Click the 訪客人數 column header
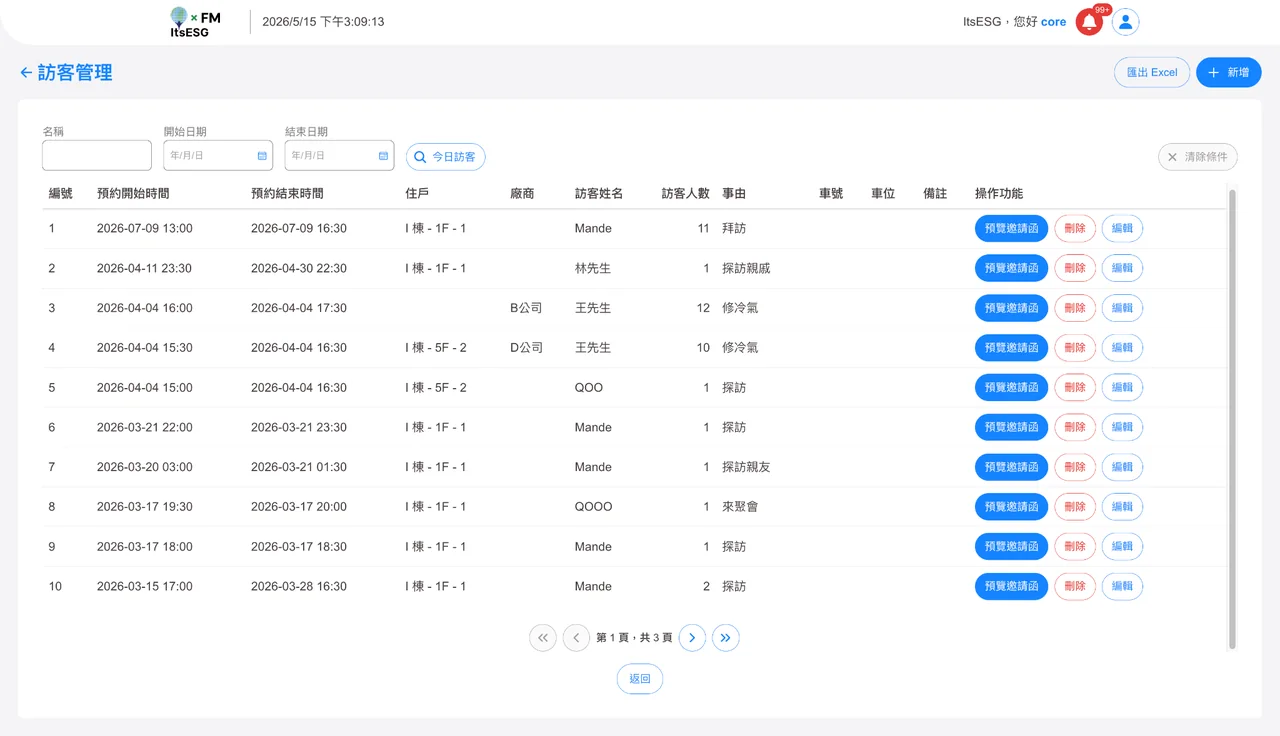The width and height of the screenshot is (1280, 736). (x=686, y=194)
